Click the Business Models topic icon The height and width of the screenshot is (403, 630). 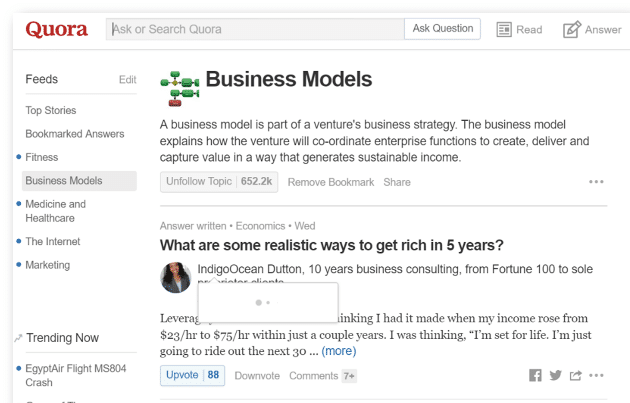(180, 88)
